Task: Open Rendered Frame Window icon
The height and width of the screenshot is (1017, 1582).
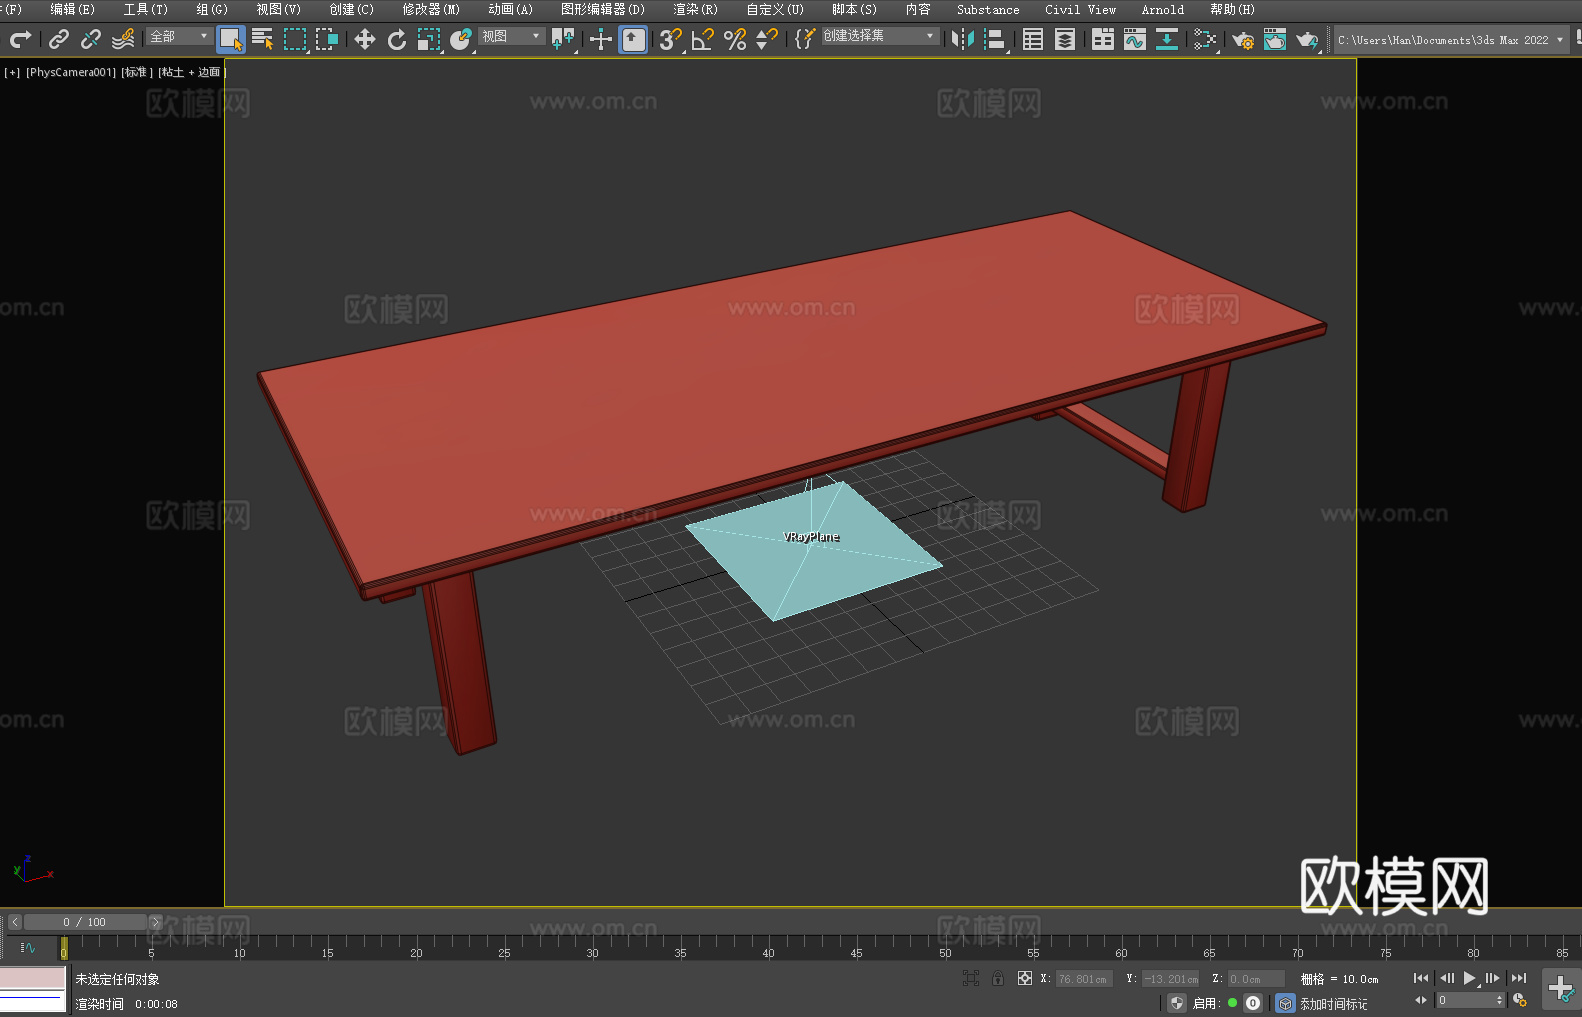Action: point(1275,39)
